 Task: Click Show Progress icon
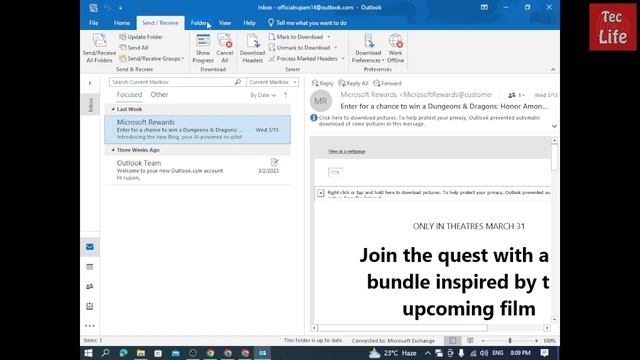click(203, 48)
